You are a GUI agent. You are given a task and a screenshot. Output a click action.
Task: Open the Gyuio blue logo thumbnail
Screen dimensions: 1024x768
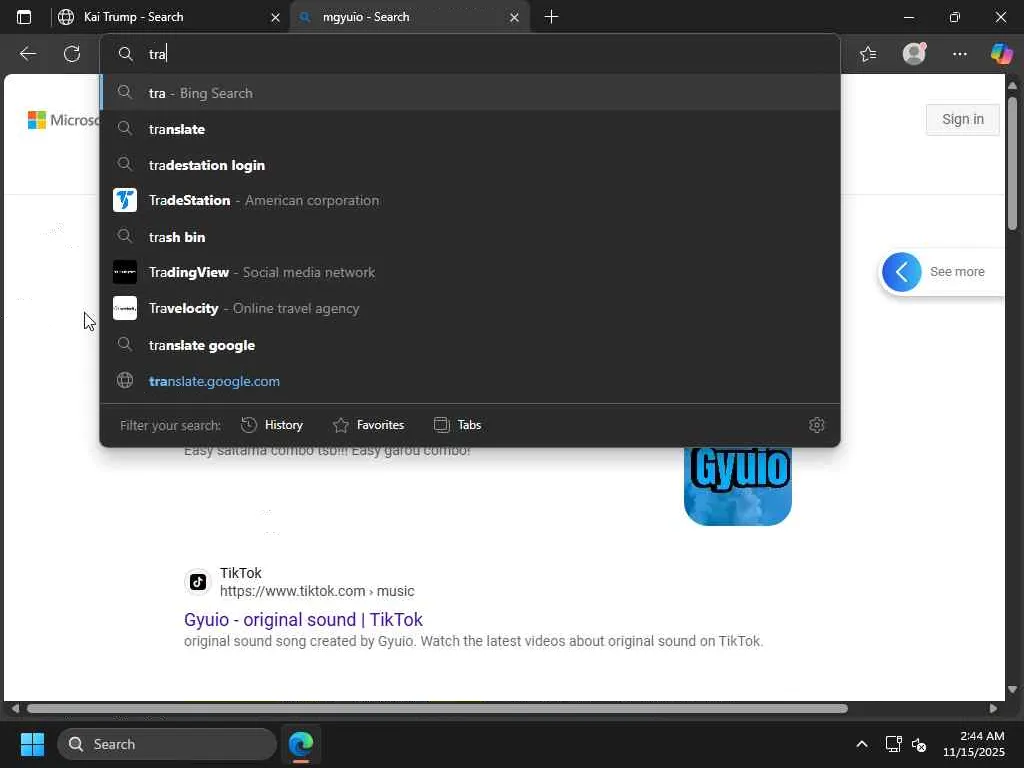point(738,487)
